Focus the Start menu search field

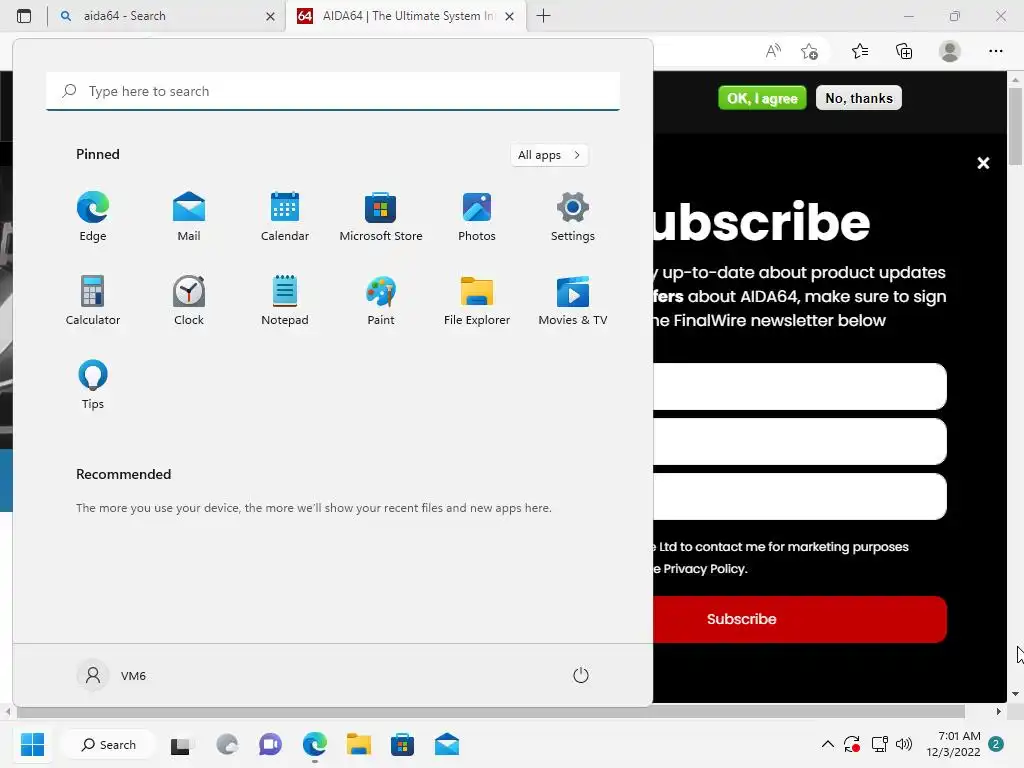pyautogui.click(x=333, y=91)
